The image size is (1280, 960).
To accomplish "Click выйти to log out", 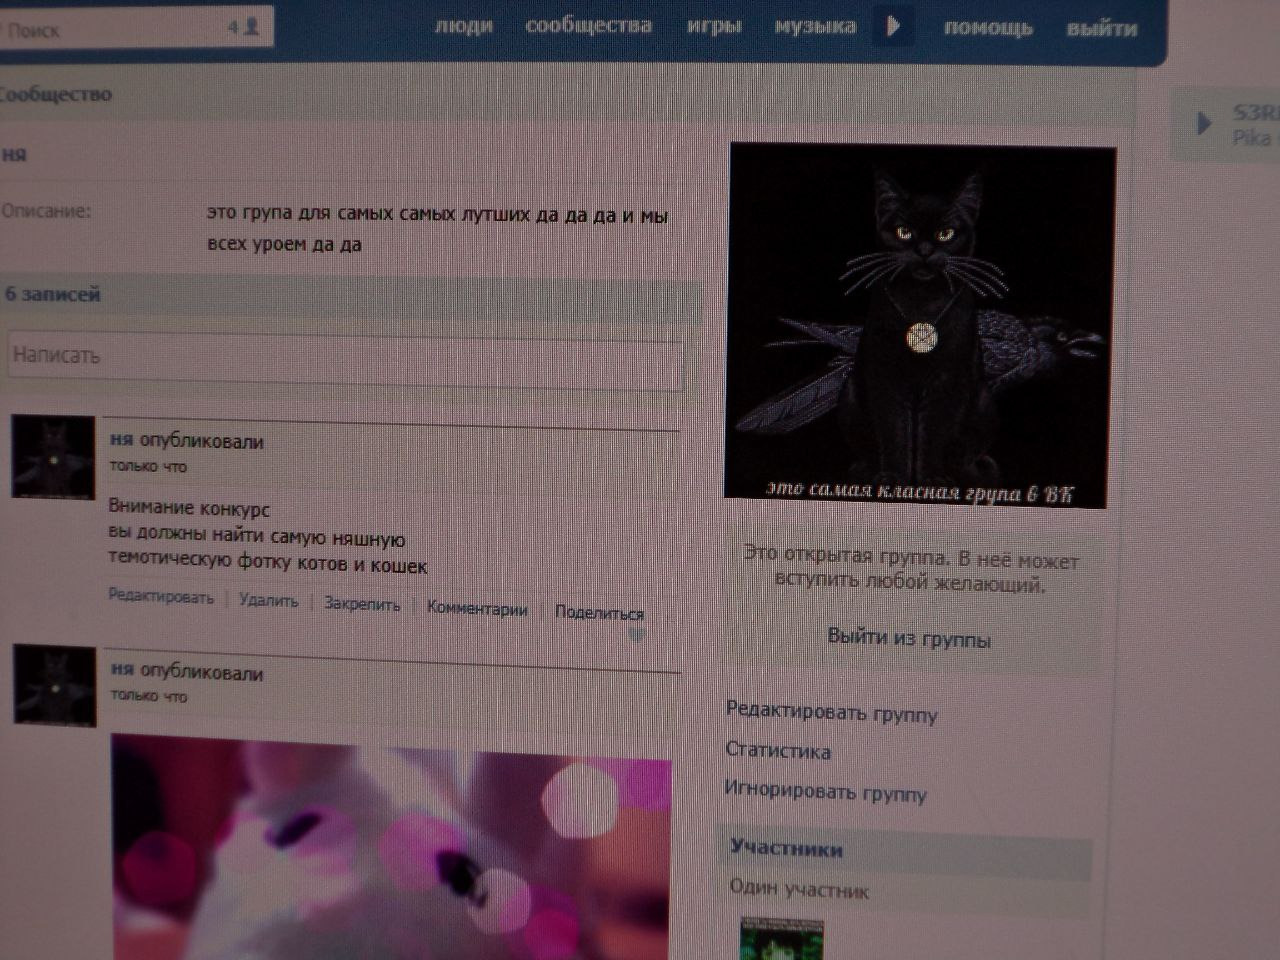I will tap(1101, 29).
